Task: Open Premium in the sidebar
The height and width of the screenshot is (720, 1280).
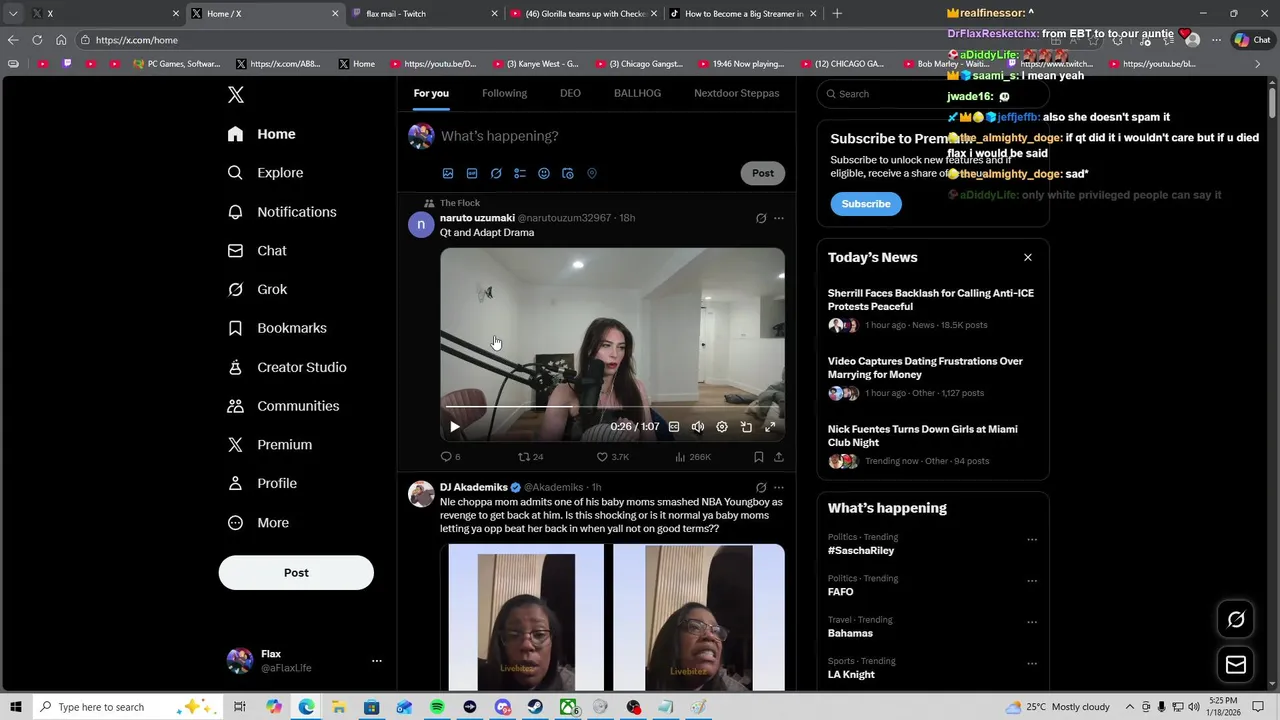Action: [270, 445]
